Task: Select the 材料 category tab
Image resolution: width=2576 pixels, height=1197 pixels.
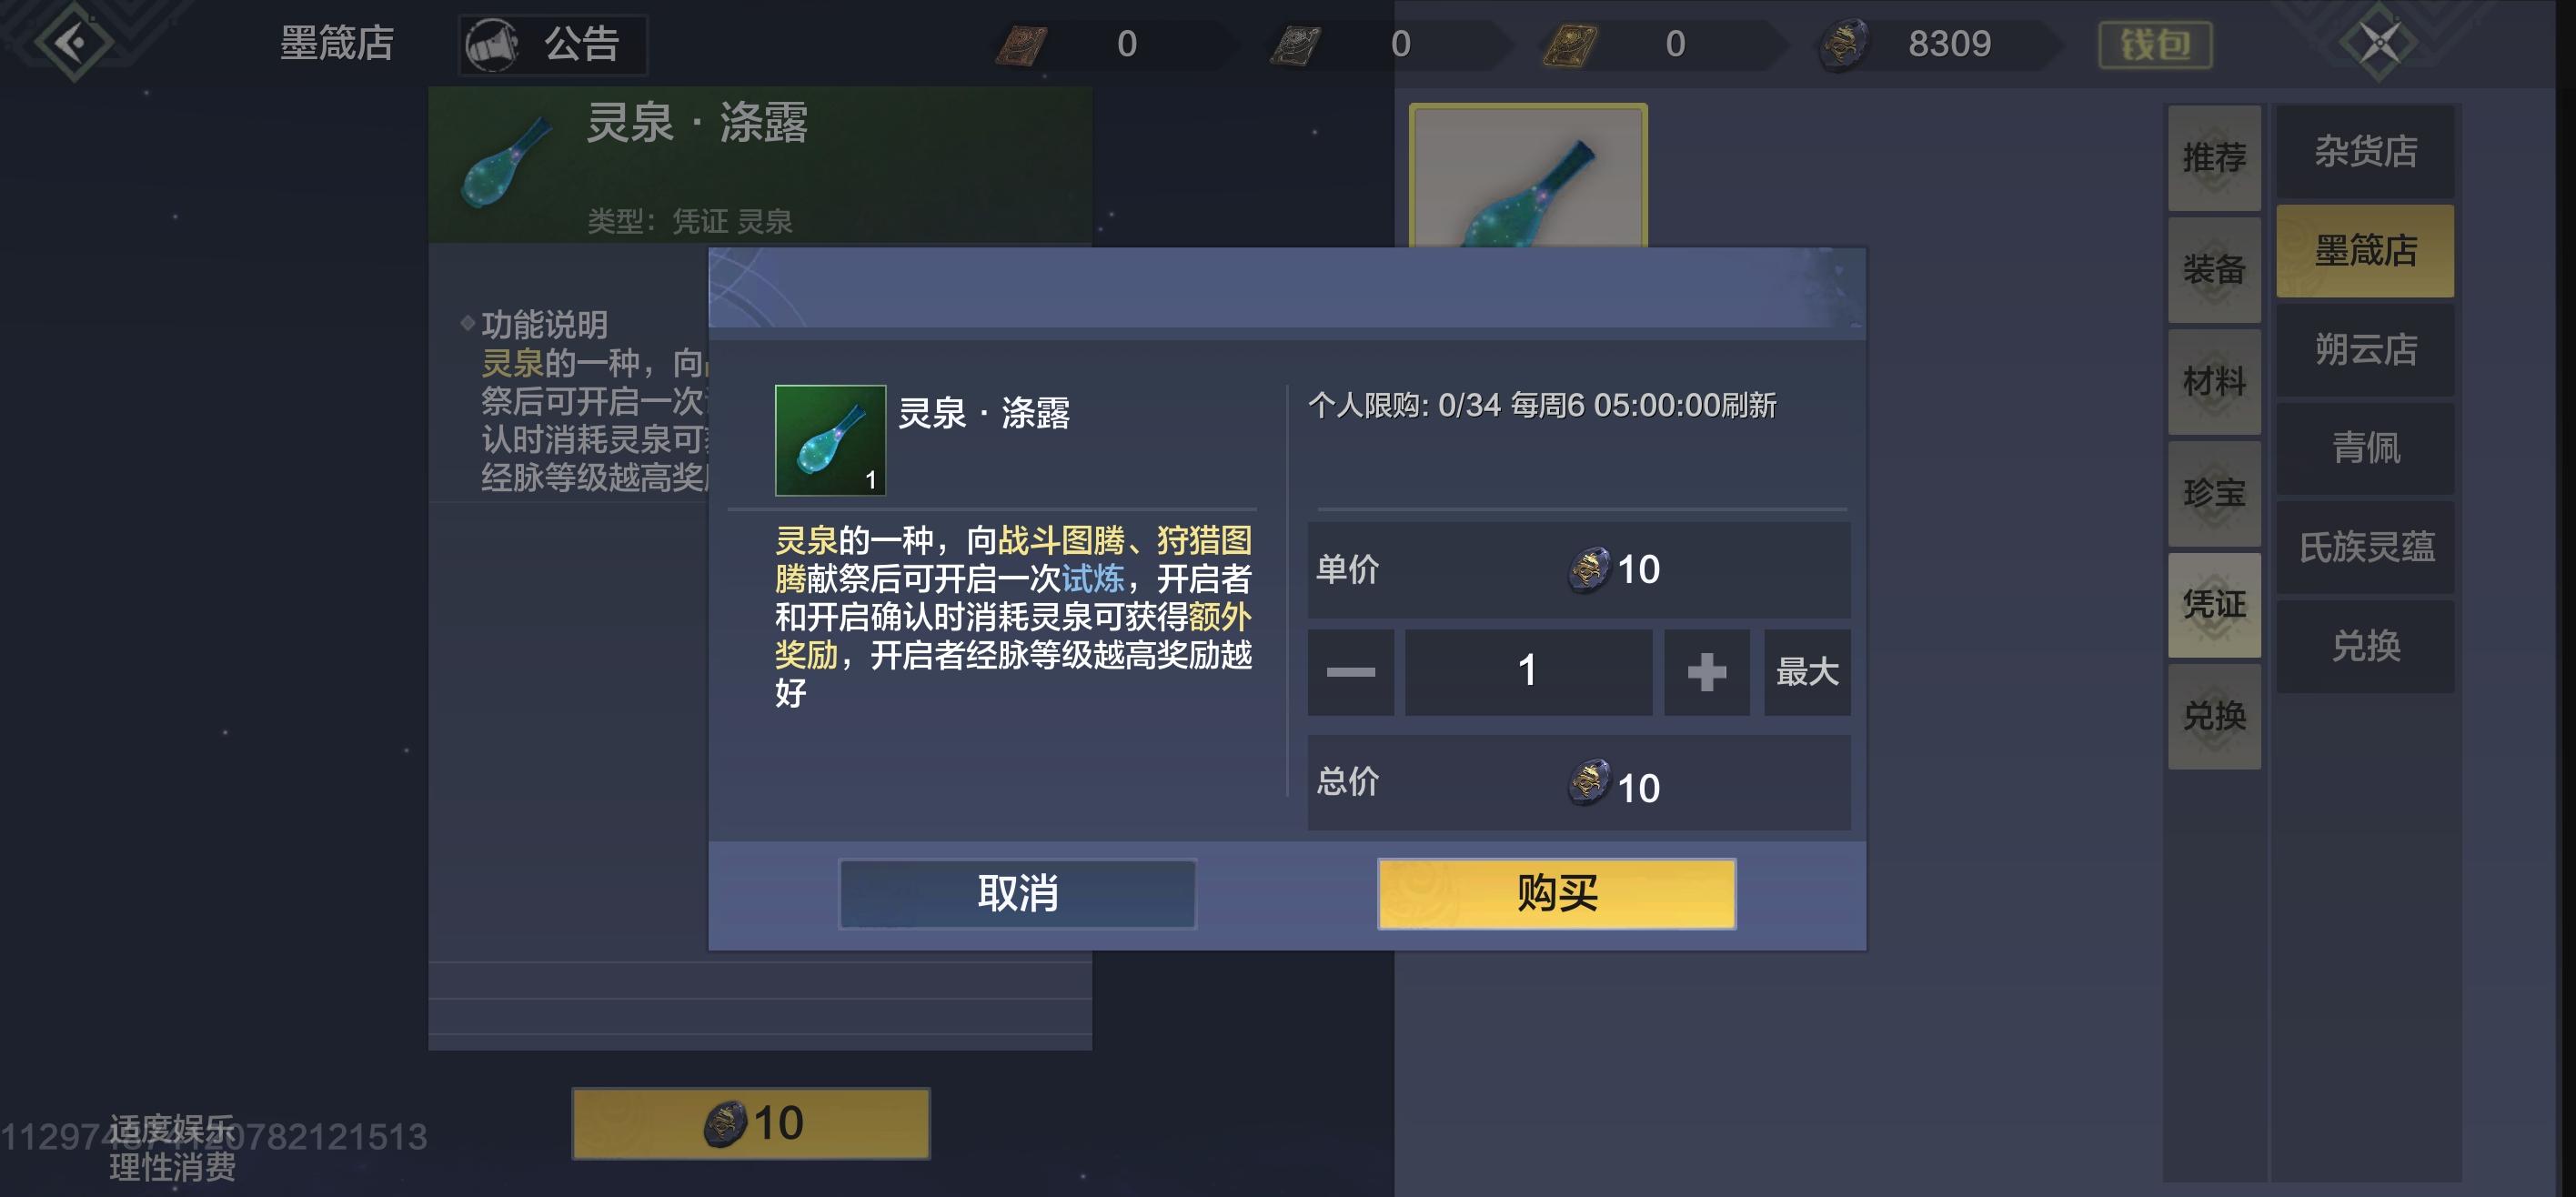Action: (2214, 382)
